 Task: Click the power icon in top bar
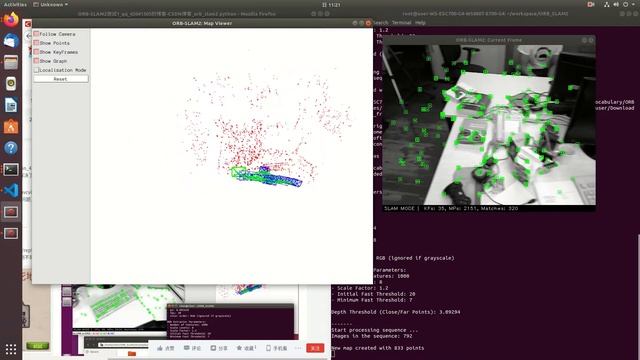coord(625,4)
